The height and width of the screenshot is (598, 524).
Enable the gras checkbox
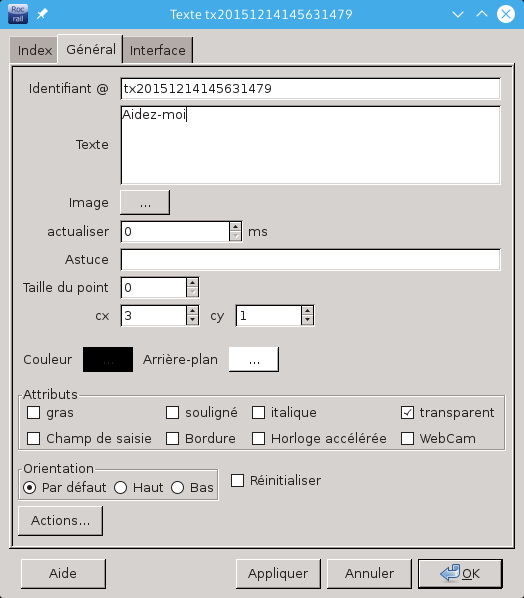coord(34,412)
